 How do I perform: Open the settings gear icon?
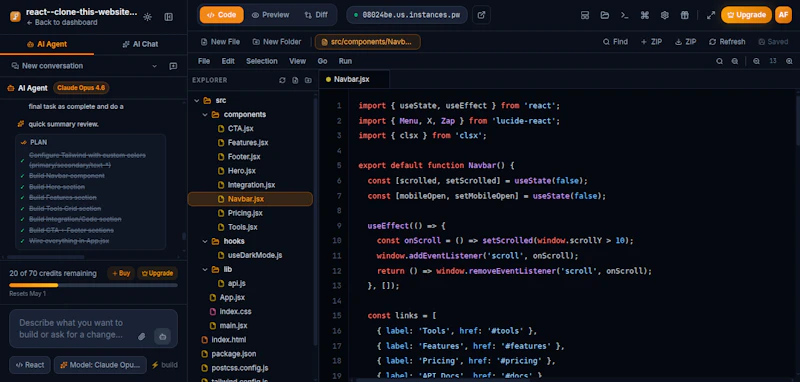[x=664, y=15]
